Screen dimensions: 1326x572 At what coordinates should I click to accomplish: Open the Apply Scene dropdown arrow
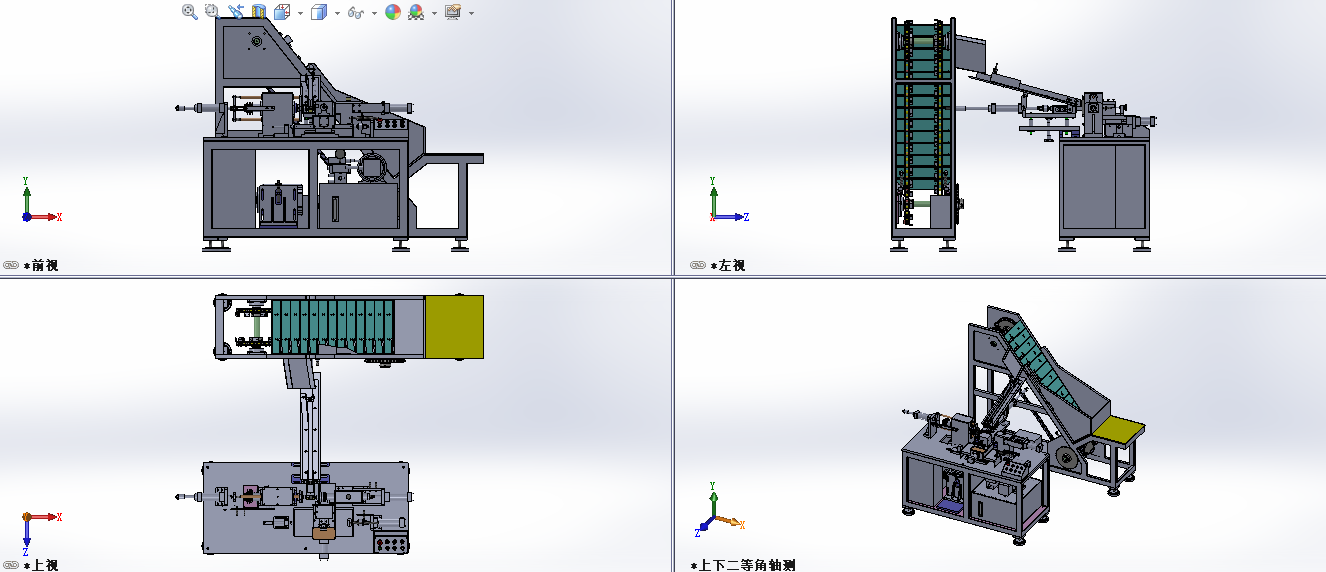point(434,13)
